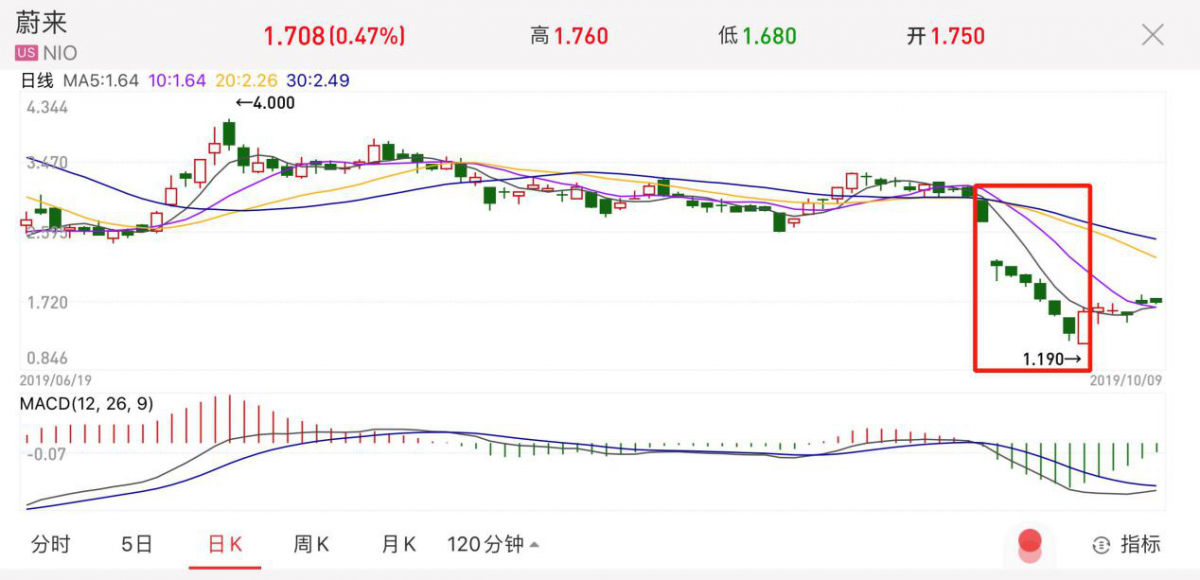This screenshot has height=580, width=1200.
Task: Tap the 3.470 price axis label
Action: pyautogui.click(x=47, y=162)
